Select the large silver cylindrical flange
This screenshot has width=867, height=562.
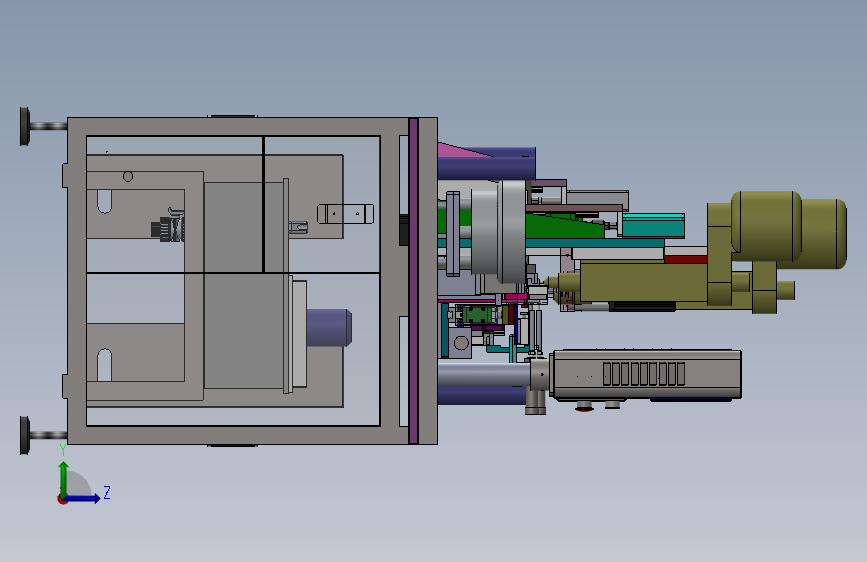click(x=498, y=232)
